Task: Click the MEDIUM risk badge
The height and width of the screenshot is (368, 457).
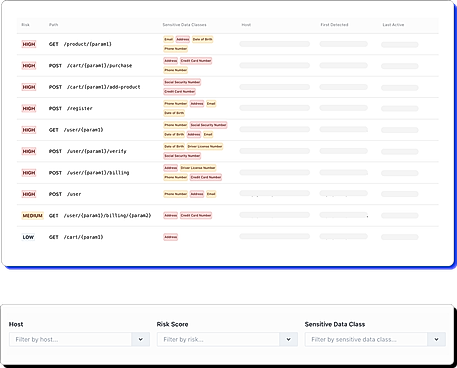Action: [x=32, y=216]
